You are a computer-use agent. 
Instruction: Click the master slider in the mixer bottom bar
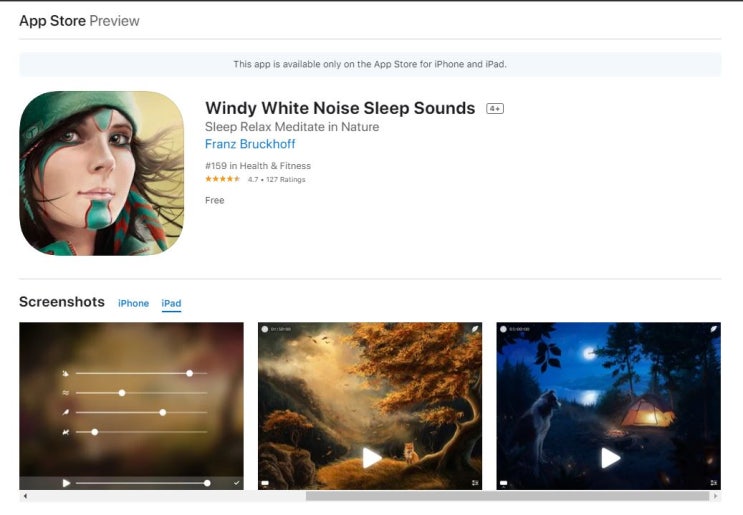(143, 483)
